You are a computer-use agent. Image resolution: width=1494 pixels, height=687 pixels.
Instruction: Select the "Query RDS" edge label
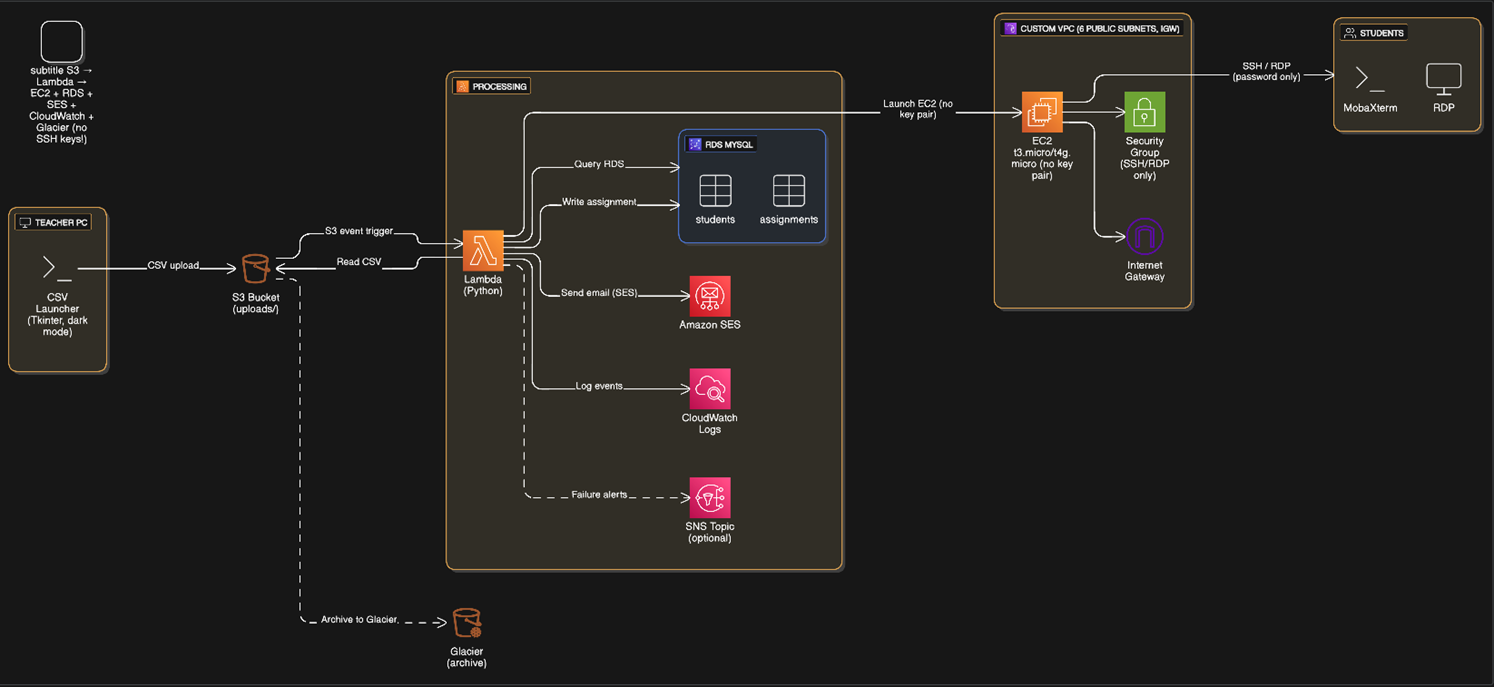[600, 164]
